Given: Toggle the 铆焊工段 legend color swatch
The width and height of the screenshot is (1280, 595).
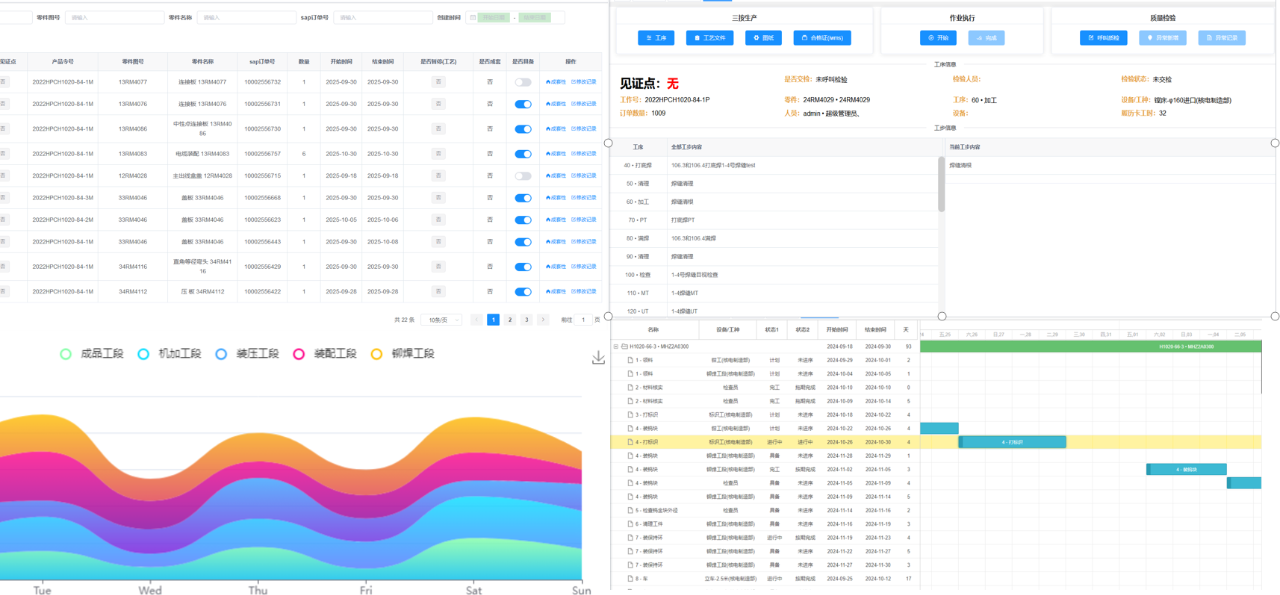Looking at the screenshot, I should point(377,354).
